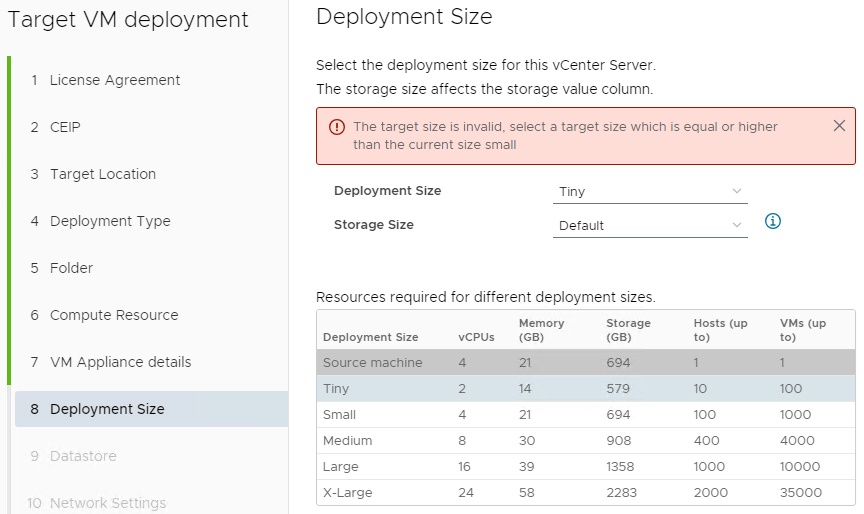This screenshot has height=514, width=864.
Task: Select step 8 Deployment Size in sidebar
Action: [x=152, y=409]
